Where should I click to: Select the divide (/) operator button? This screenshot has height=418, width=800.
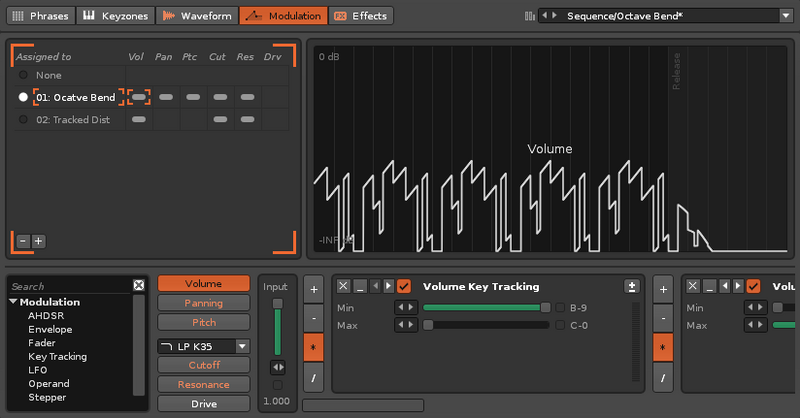313,378
